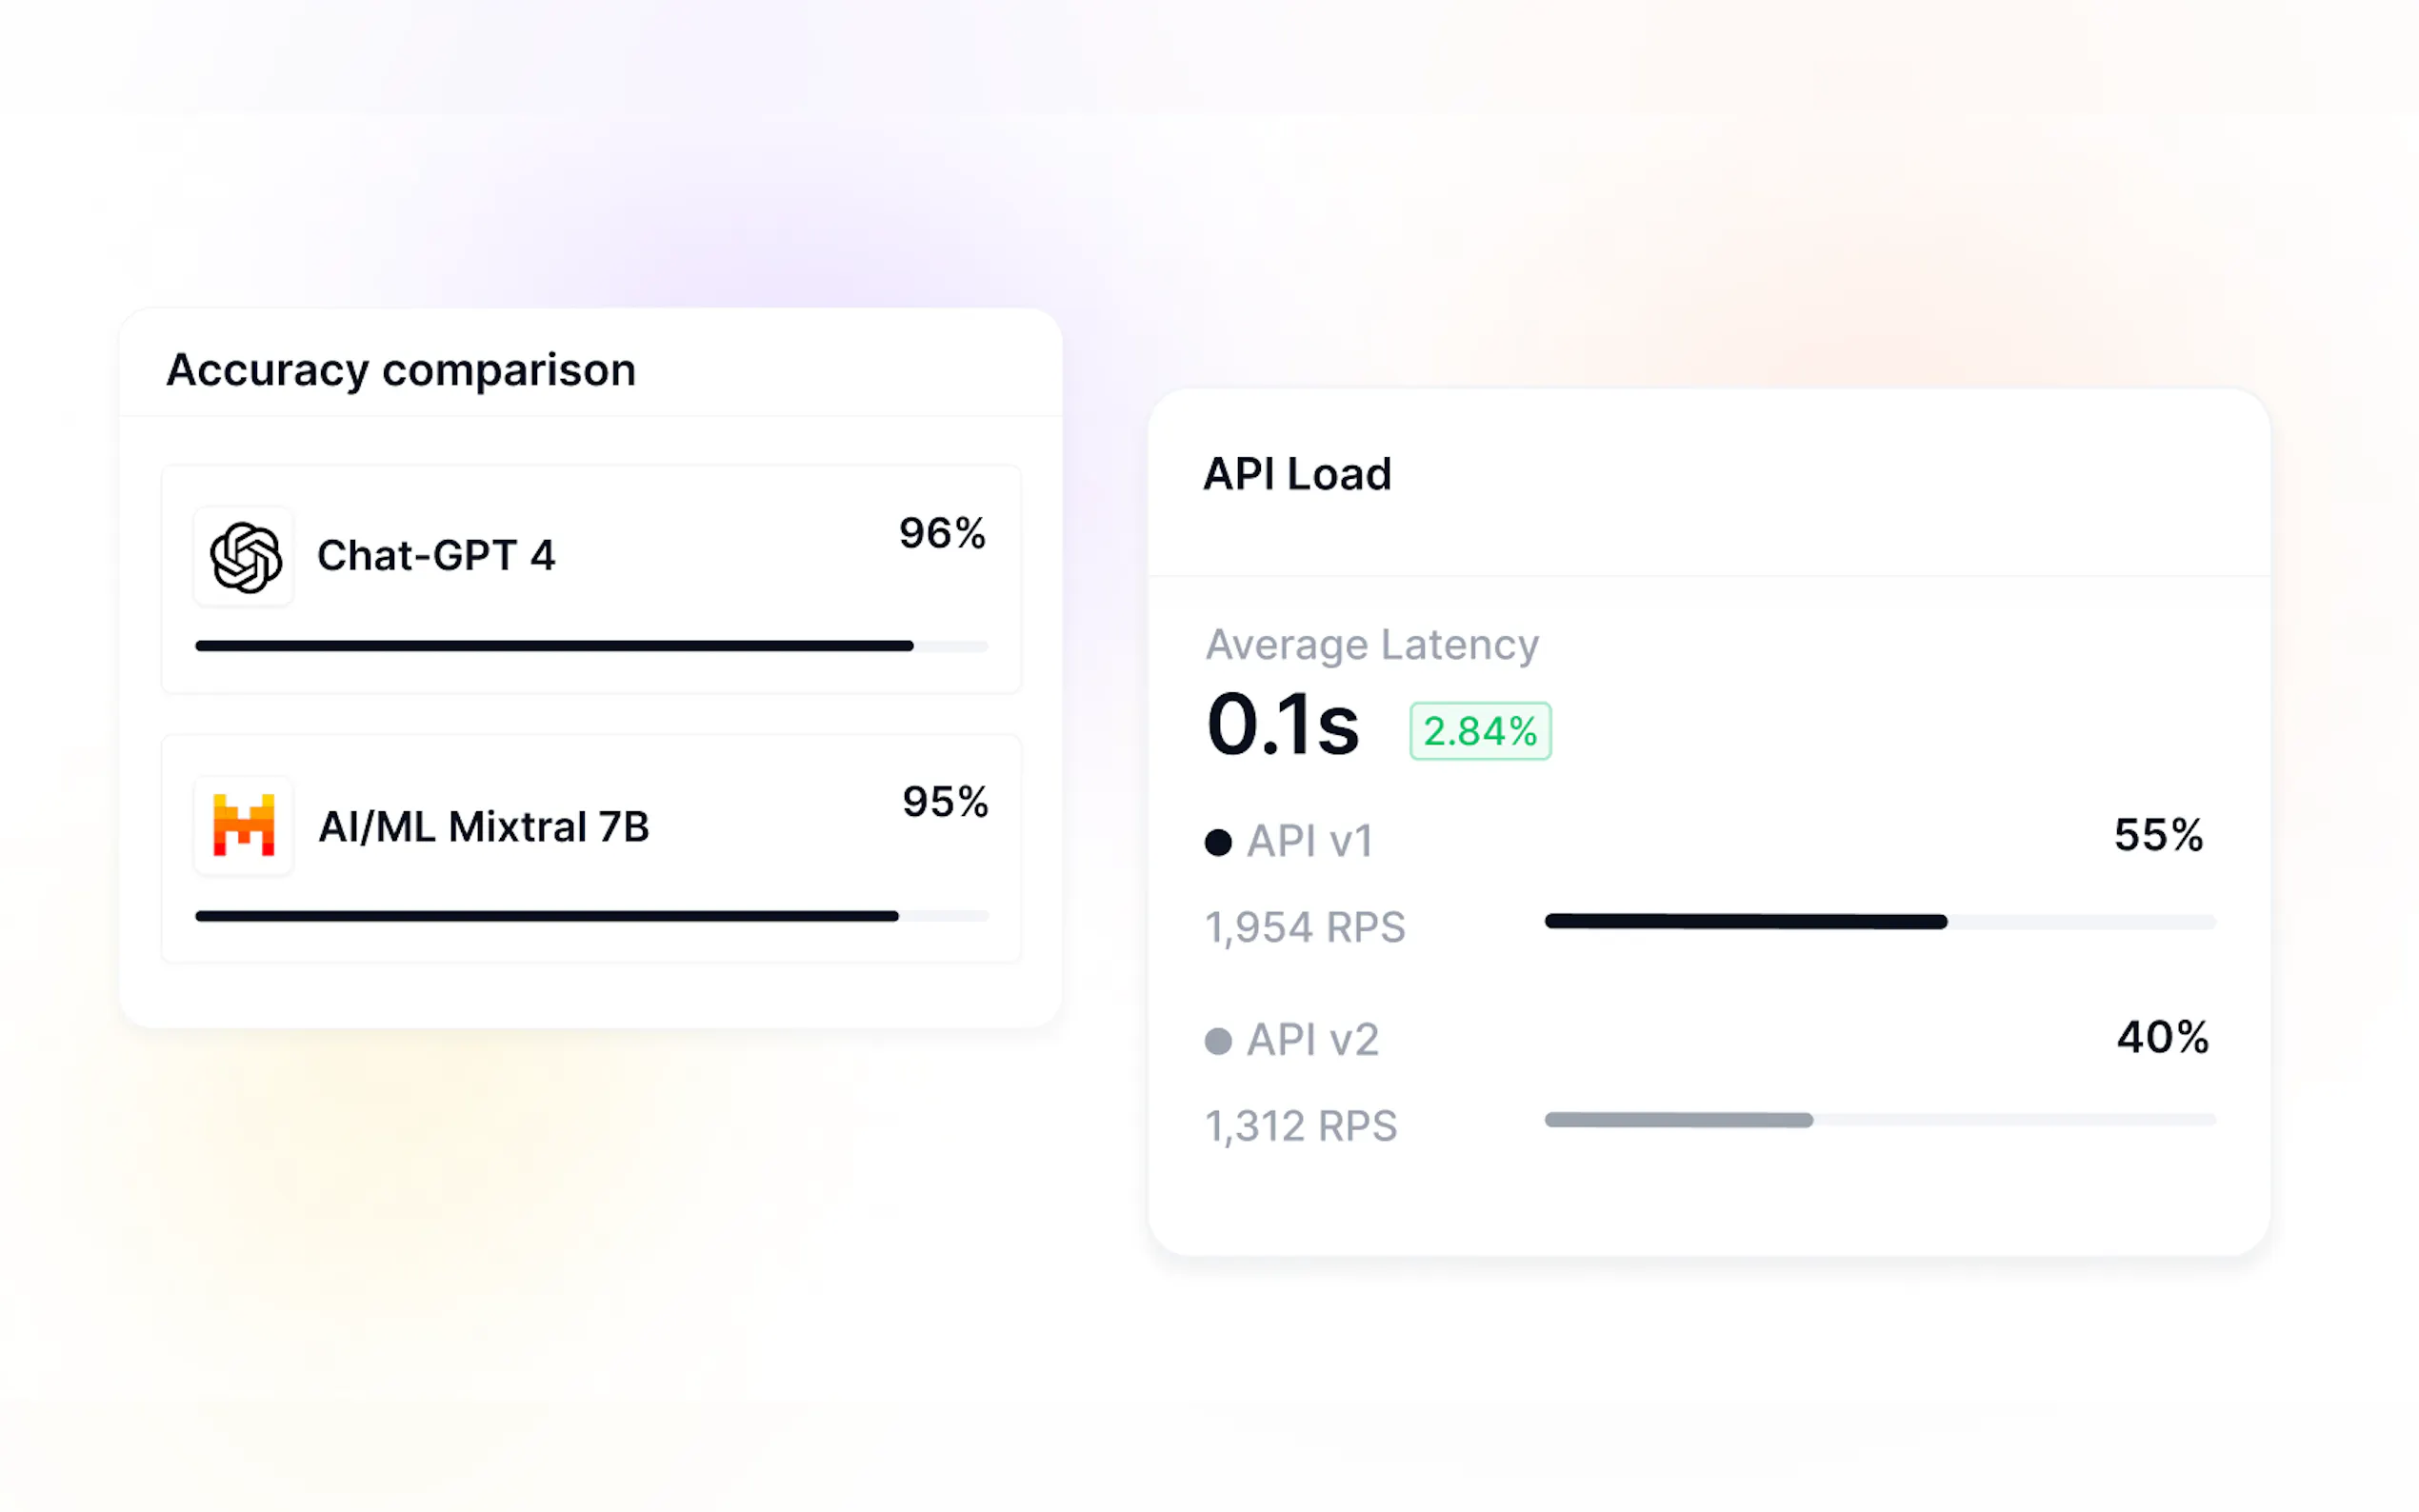Select the AI/ML Mixtral 7B label
2419x1512 pixels.
pyautogui.click(x=484, y=827)
